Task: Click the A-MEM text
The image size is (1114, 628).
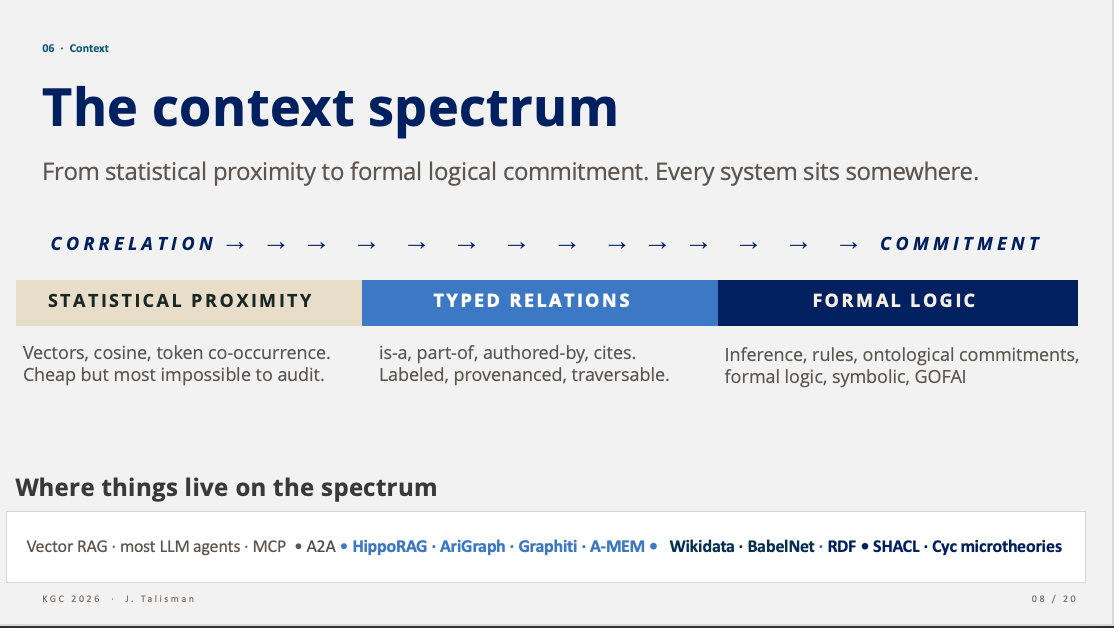Action: click(617, 546)
